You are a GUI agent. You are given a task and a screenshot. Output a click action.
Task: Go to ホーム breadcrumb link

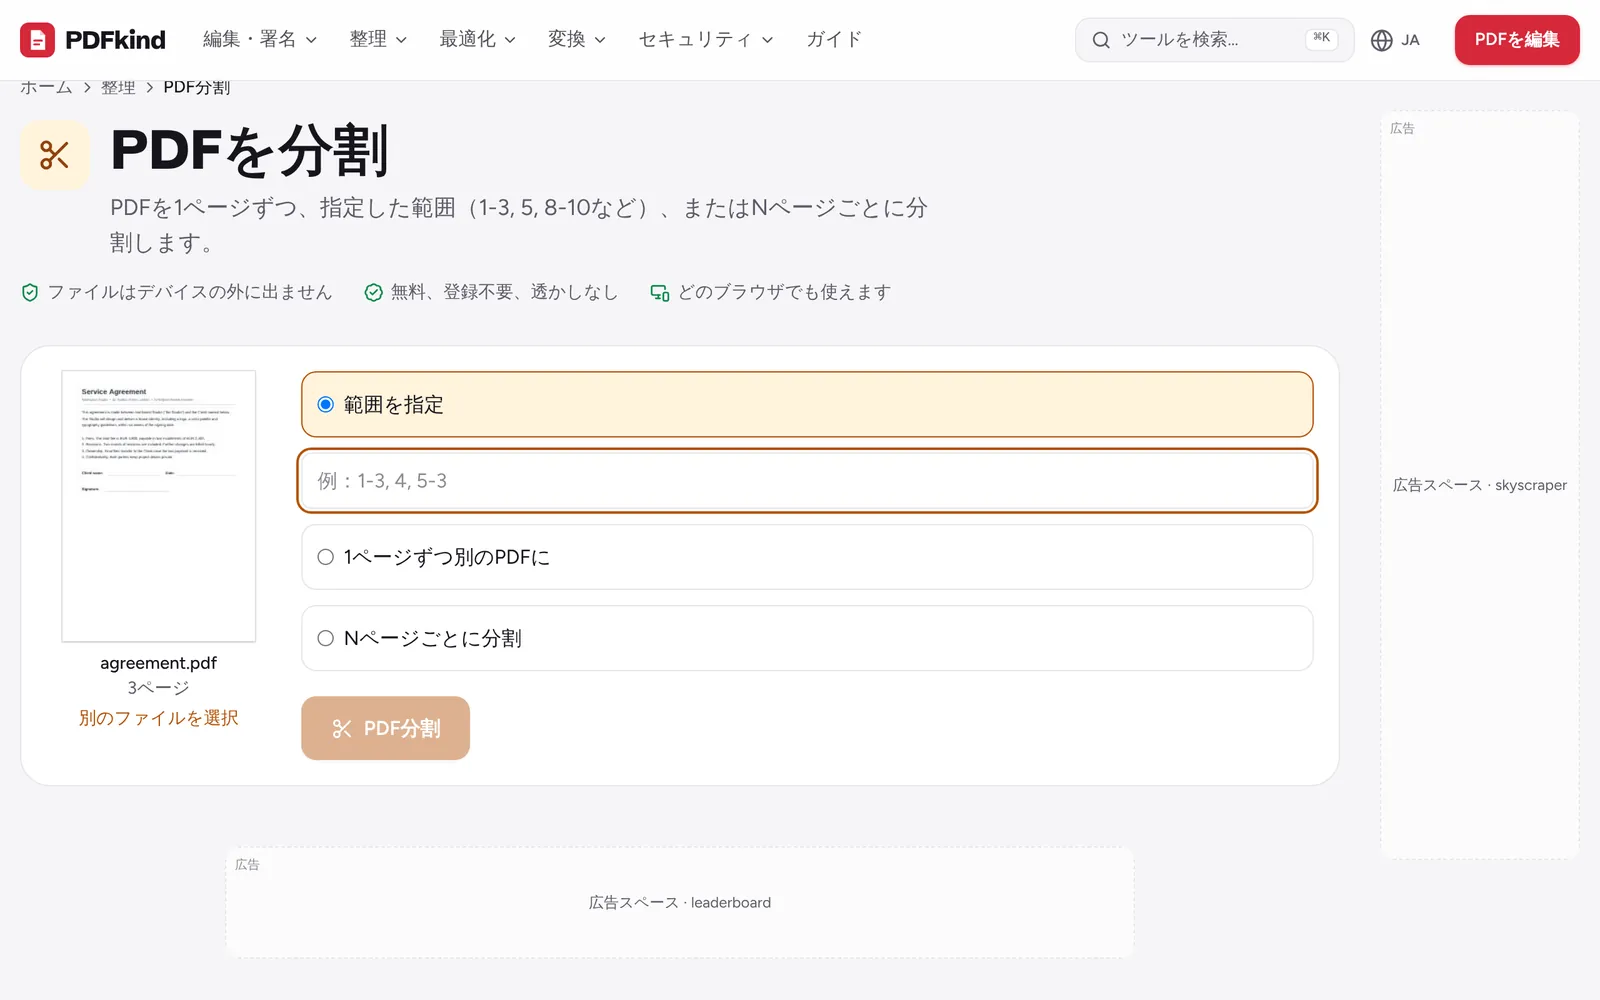coord(46,88)
